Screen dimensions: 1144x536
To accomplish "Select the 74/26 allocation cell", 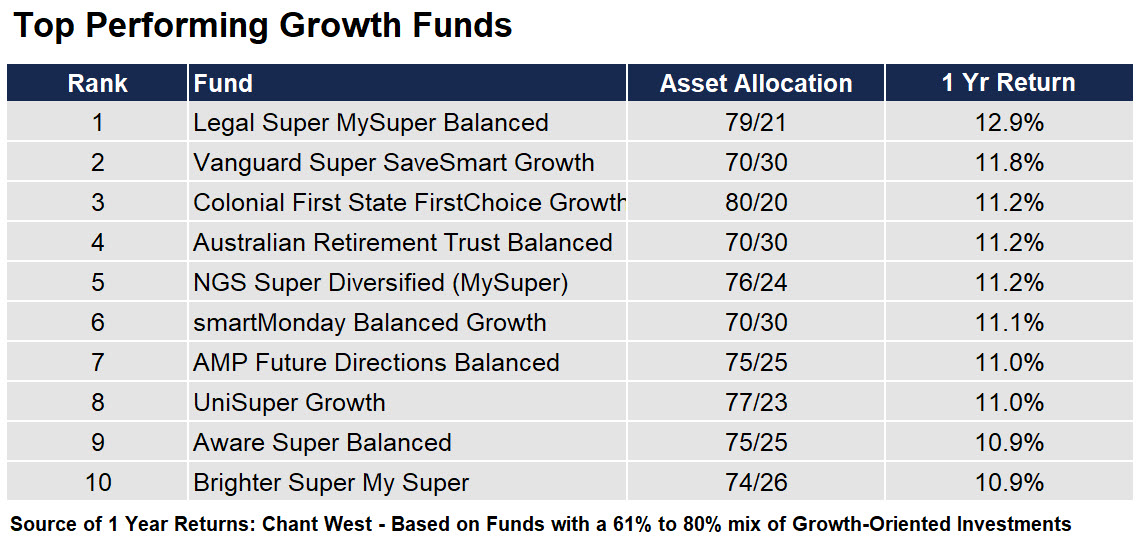I will 756,483.
